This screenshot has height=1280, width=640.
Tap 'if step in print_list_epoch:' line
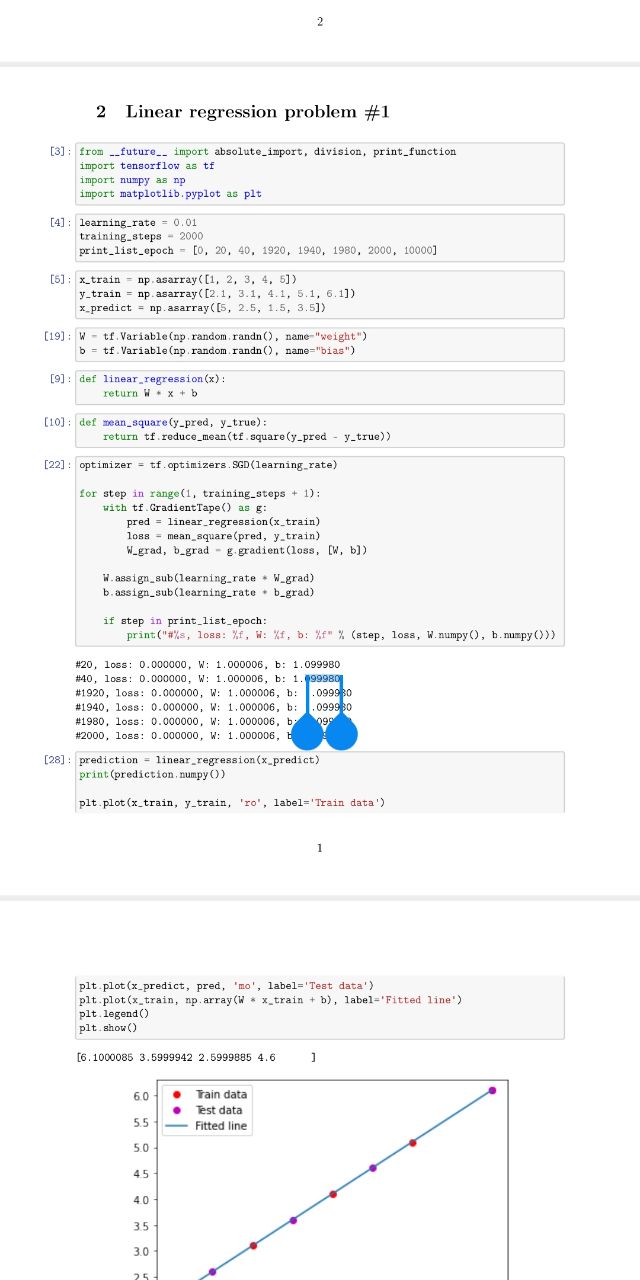[186, 621]
